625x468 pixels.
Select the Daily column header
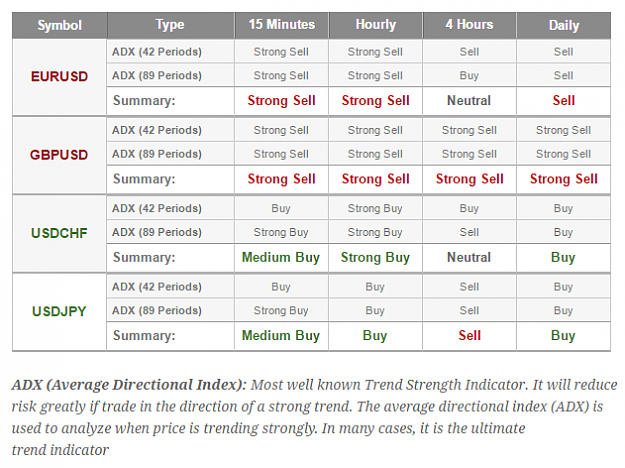(564, 25)
